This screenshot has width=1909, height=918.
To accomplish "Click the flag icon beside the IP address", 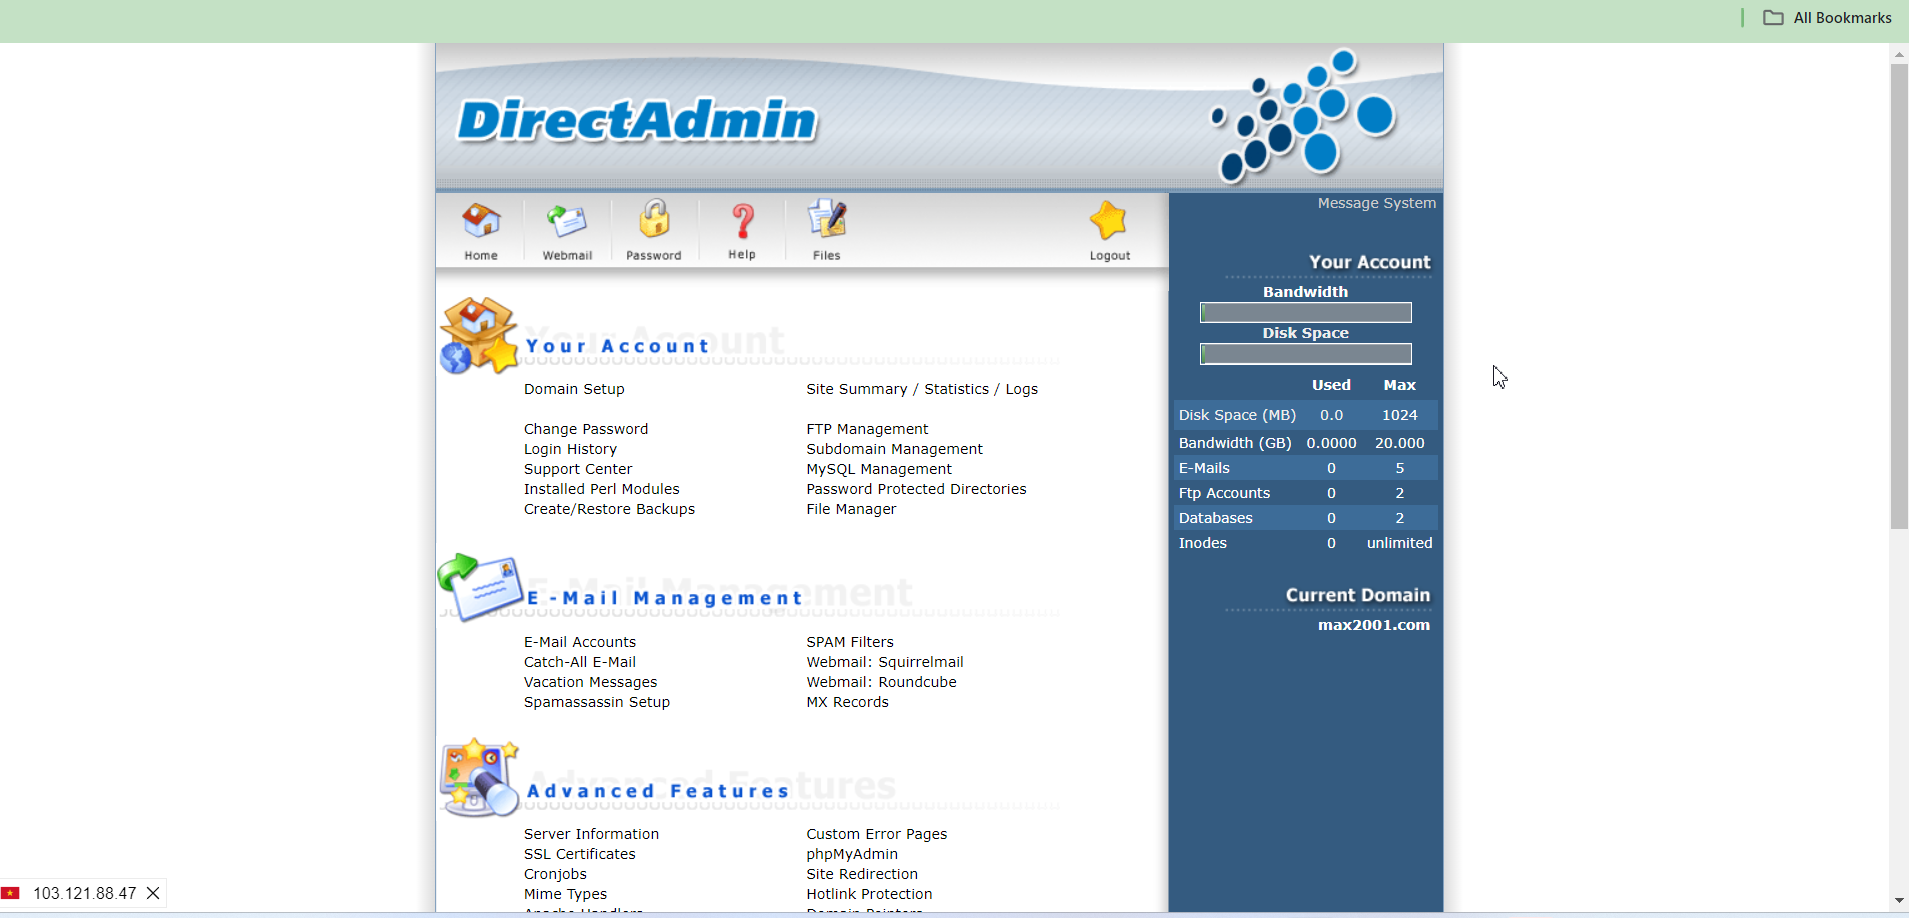I will point(11,893).
